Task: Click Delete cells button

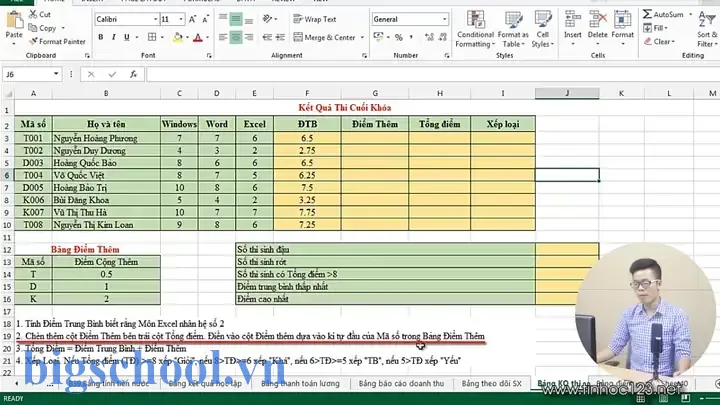Action: [x=597, y=28]
